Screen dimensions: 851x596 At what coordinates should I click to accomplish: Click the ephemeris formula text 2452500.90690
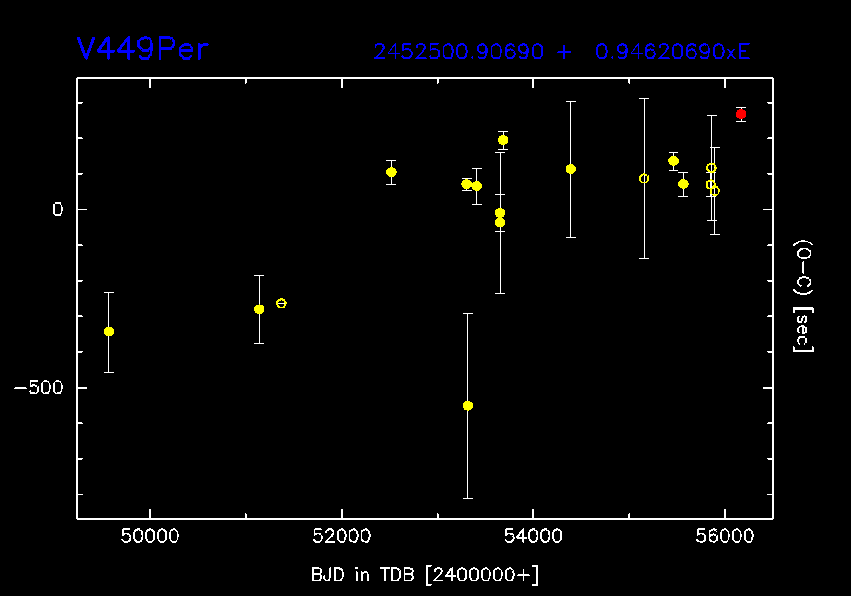pyautogui.click(x=460, y=52)
